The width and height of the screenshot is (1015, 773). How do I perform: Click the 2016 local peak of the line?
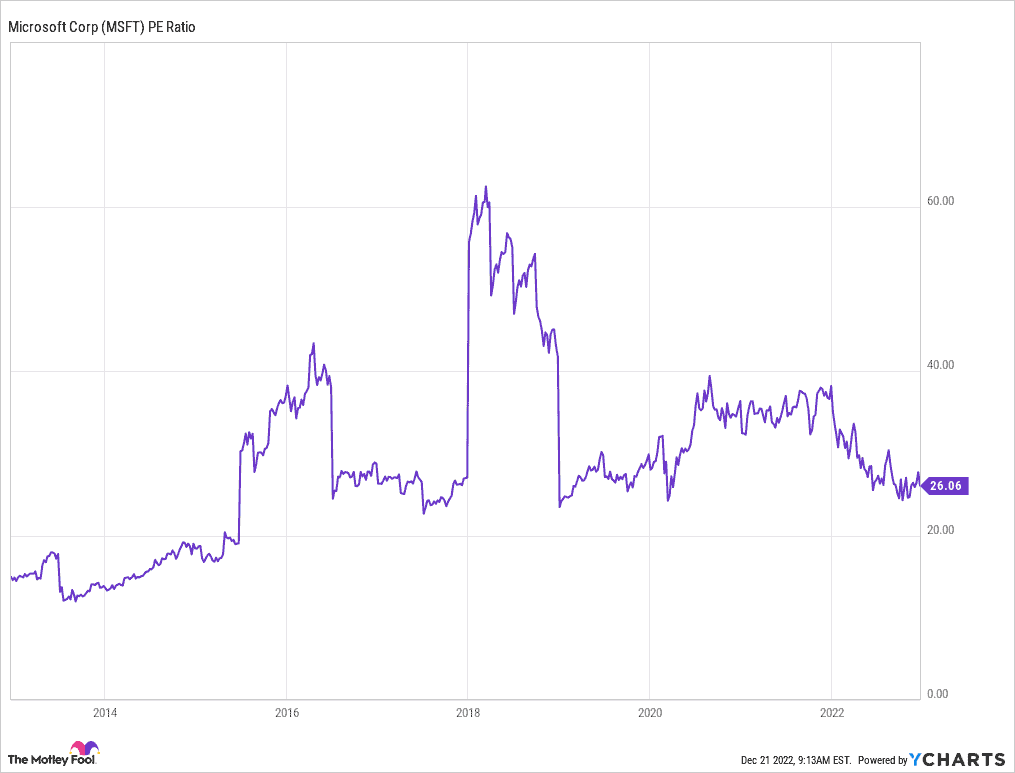314,344
